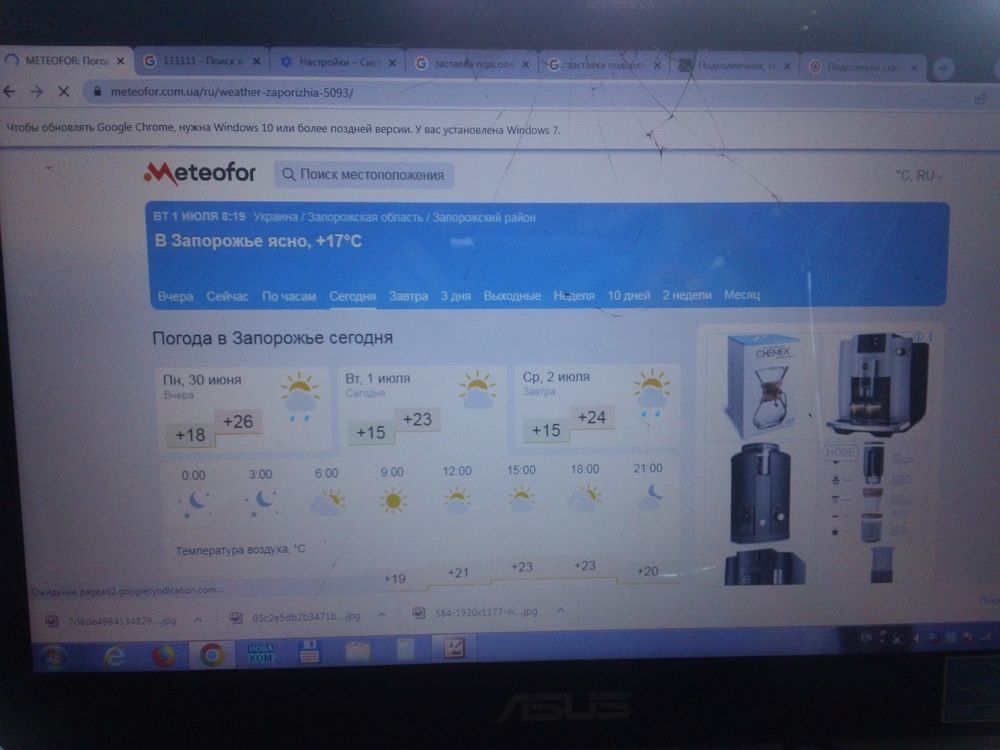This screenshot has height=750, width=1000.
Task: Click the weather icon under 15:00
Action: tap(521, 498)
